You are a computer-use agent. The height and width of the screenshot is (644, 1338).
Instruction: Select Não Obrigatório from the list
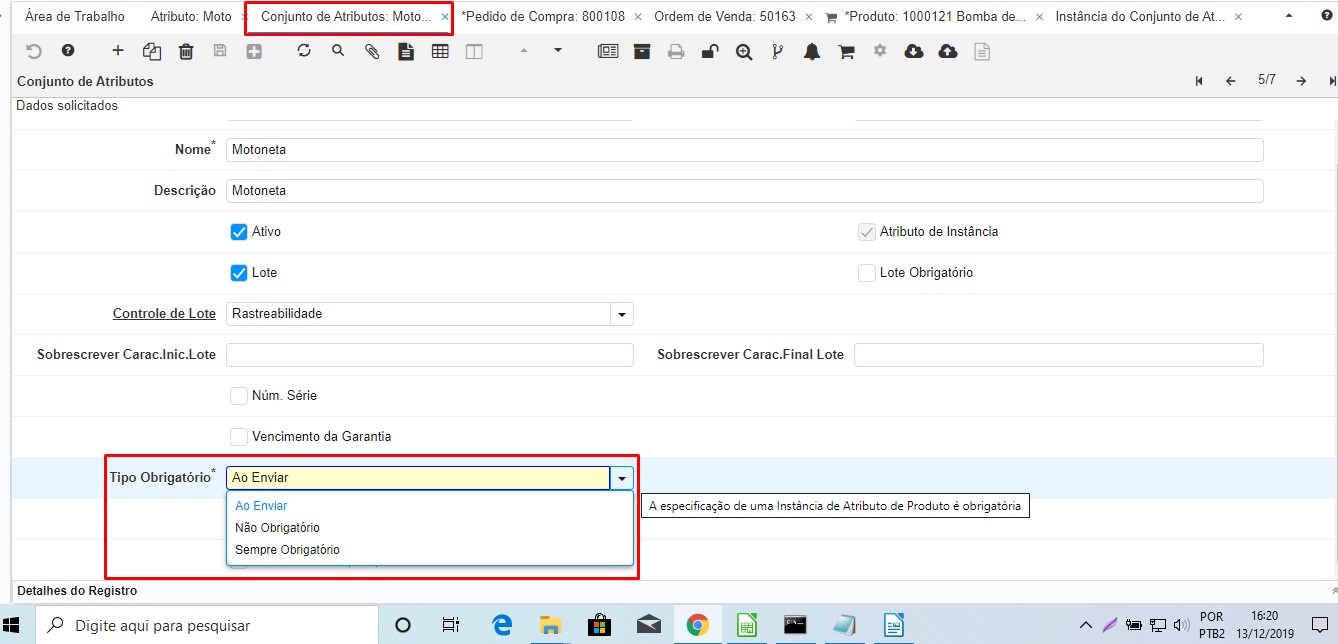pyautogui.click(x=277, y=528)
